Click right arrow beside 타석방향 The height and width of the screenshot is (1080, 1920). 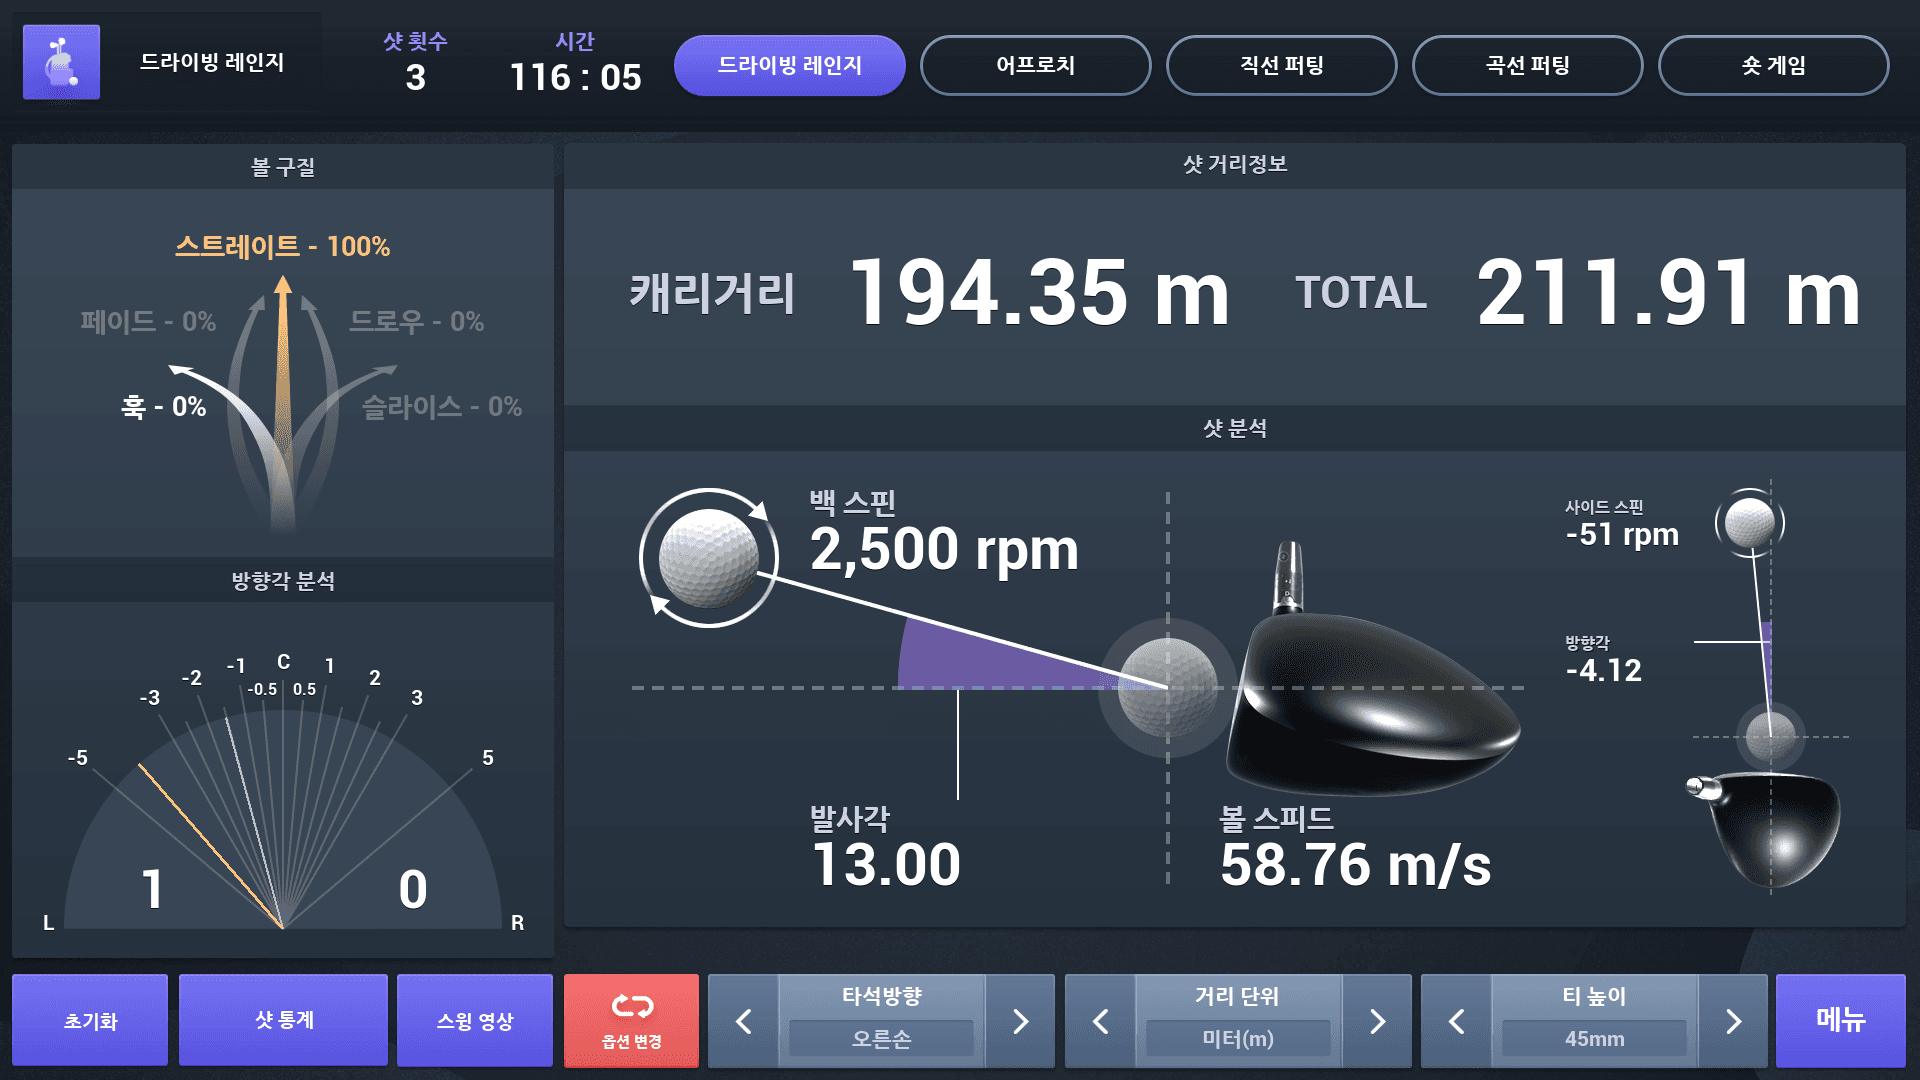click(1020, 1022)
